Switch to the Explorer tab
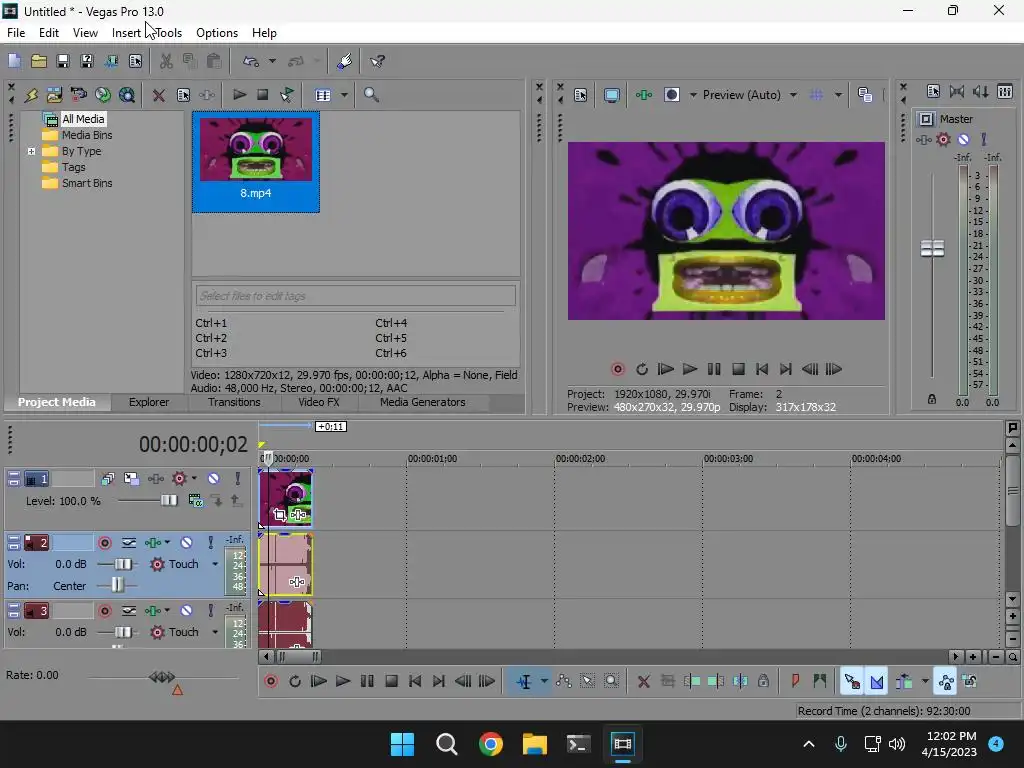1024x768 pixels. (x=149, y=402)
